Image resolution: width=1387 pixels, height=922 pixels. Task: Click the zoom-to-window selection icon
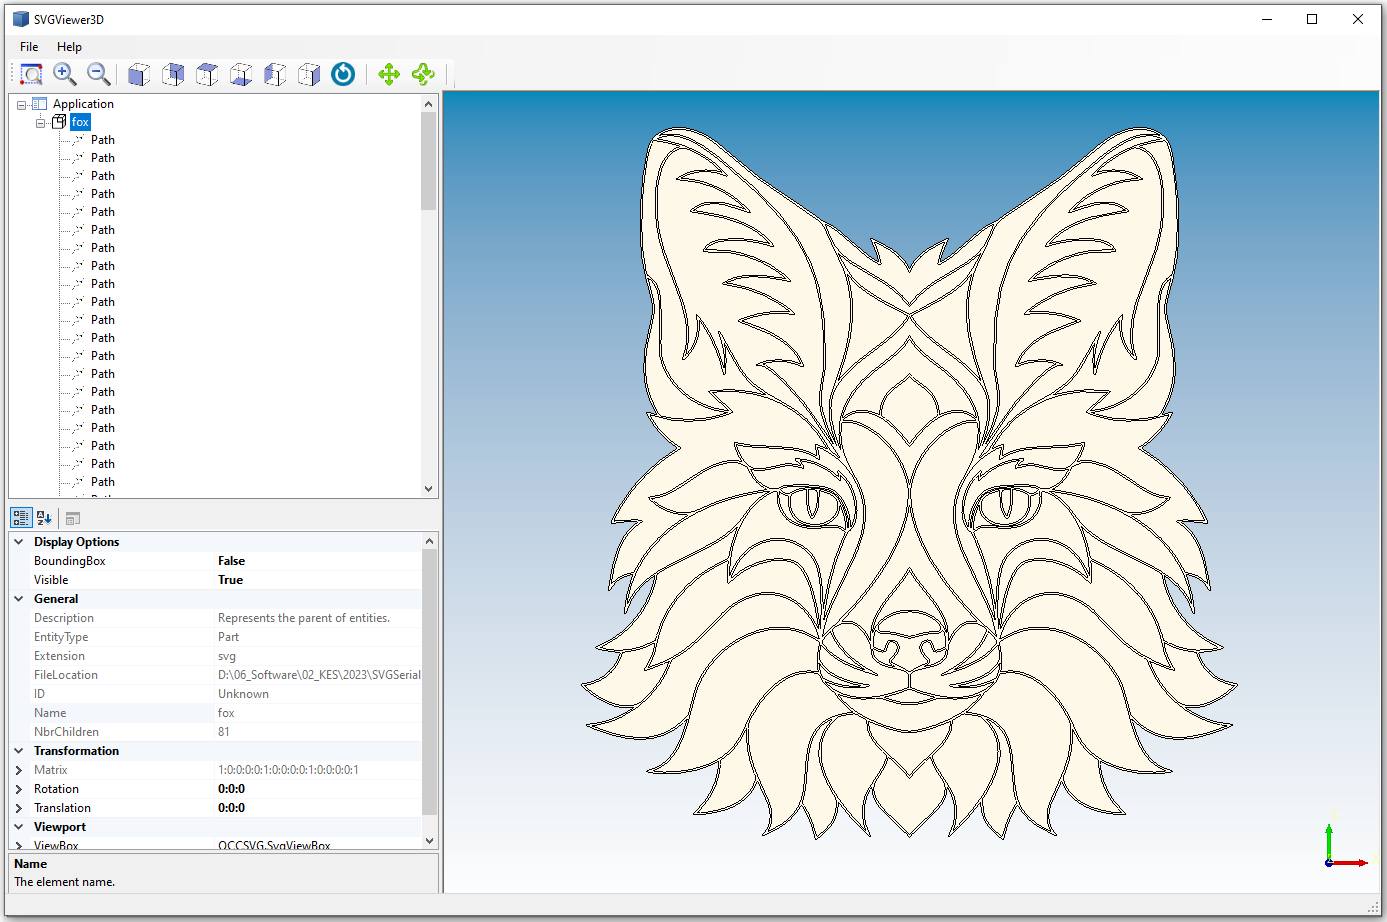[x=31, y=74]
